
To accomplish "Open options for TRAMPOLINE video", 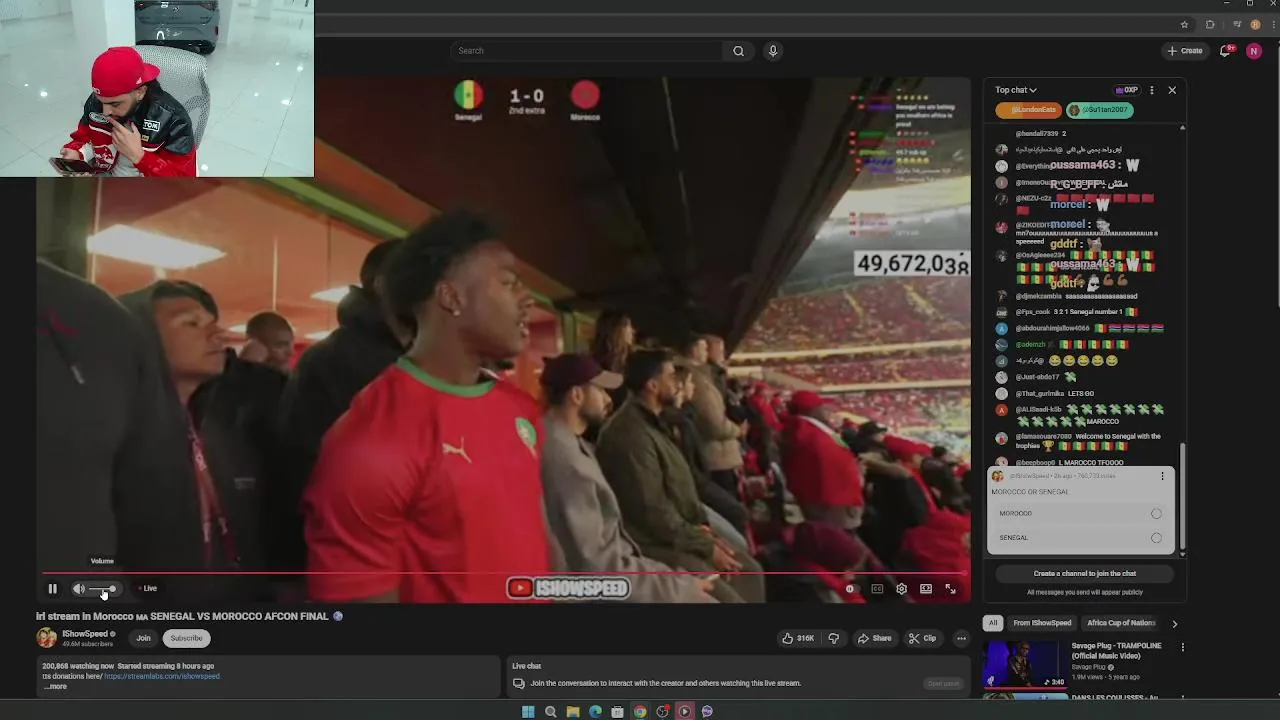I will click(x=1182, y=648).
